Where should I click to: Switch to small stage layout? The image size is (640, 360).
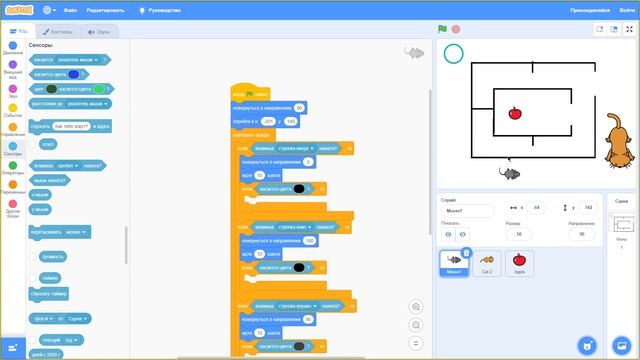pyautogui.click(x=600, y=29)
